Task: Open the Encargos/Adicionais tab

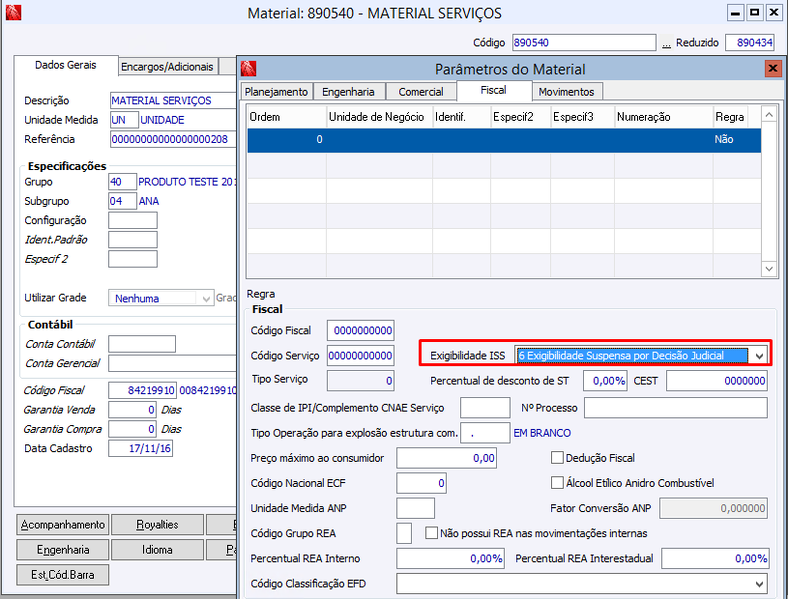Action: [167, 67]
